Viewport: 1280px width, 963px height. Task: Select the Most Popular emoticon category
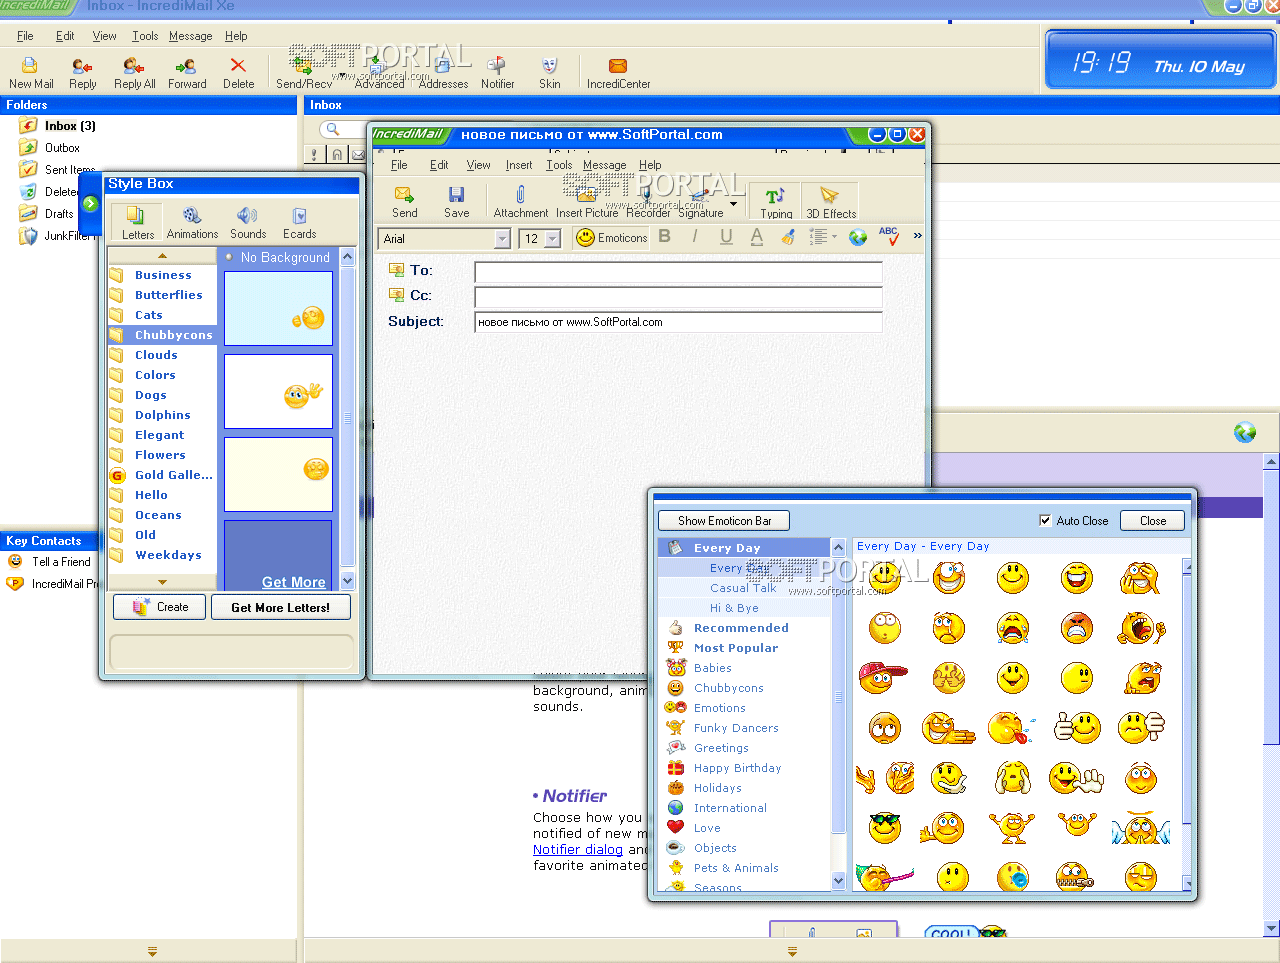point(735,648)
